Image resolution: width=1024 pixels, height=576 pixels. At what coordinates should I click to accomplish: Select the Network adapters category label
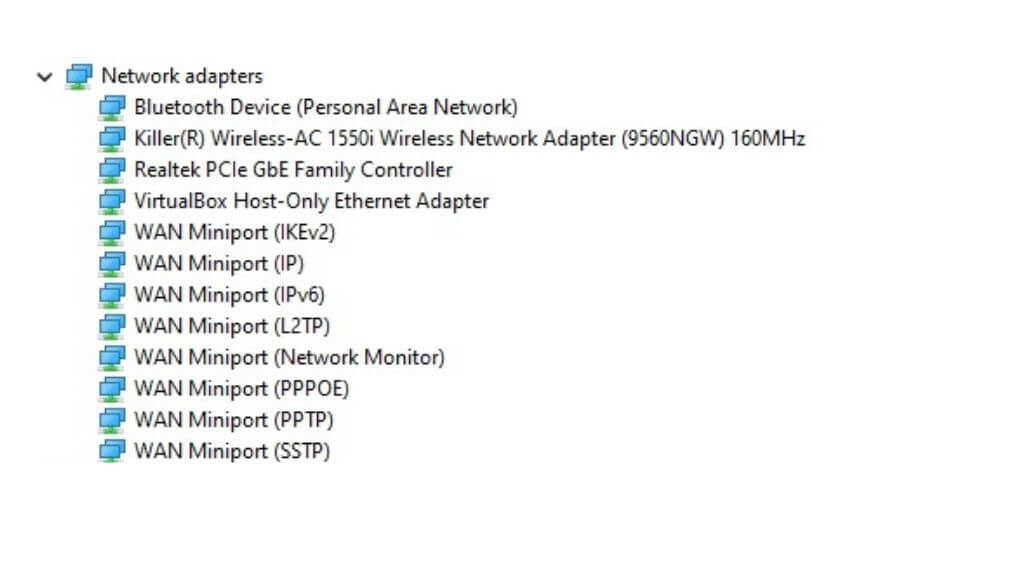pos(182,76)
